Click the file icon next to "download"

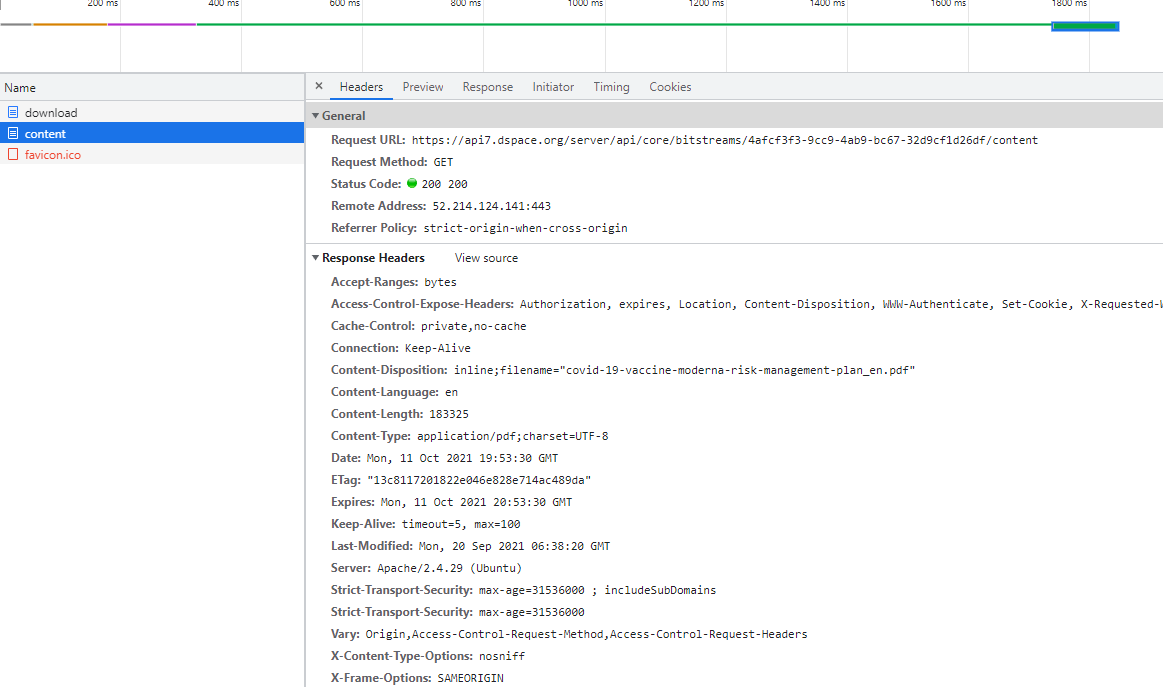click(13, 112)
